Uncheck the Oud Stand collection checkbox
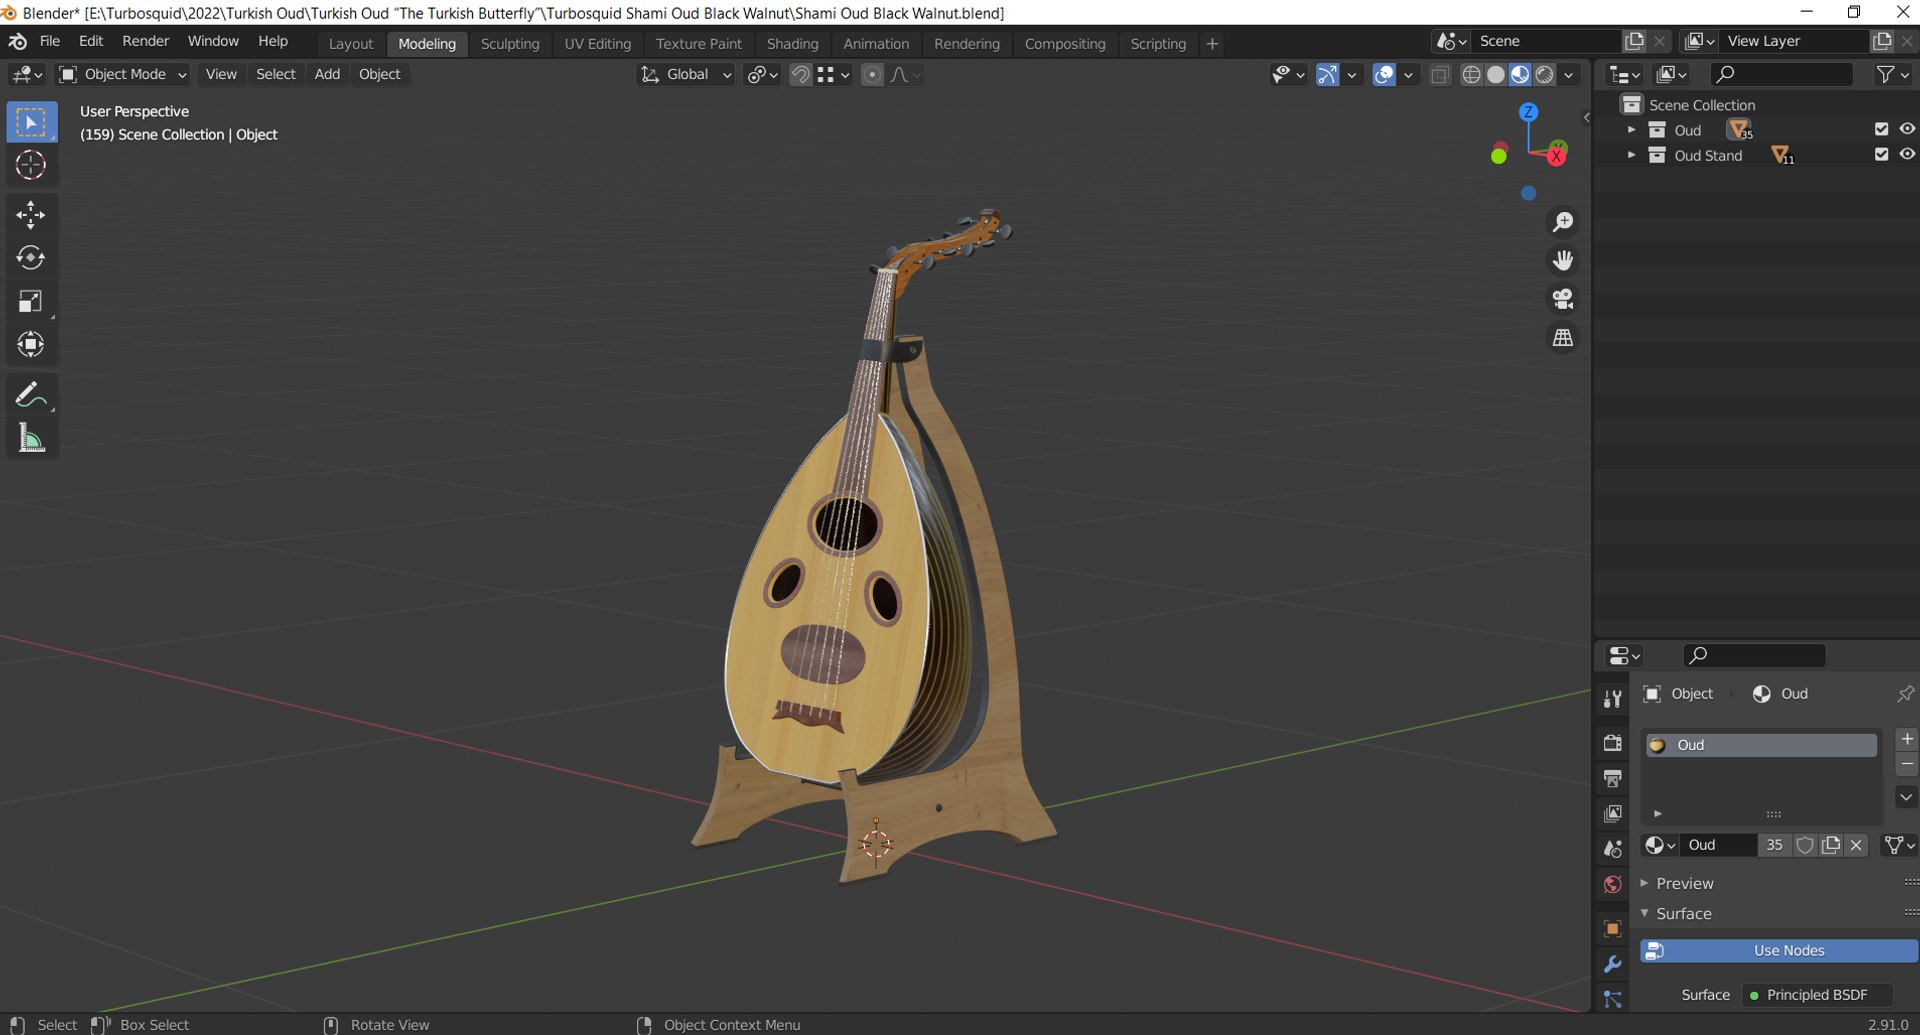Screen dimensions: 1920x1035 coord(1881,154)
